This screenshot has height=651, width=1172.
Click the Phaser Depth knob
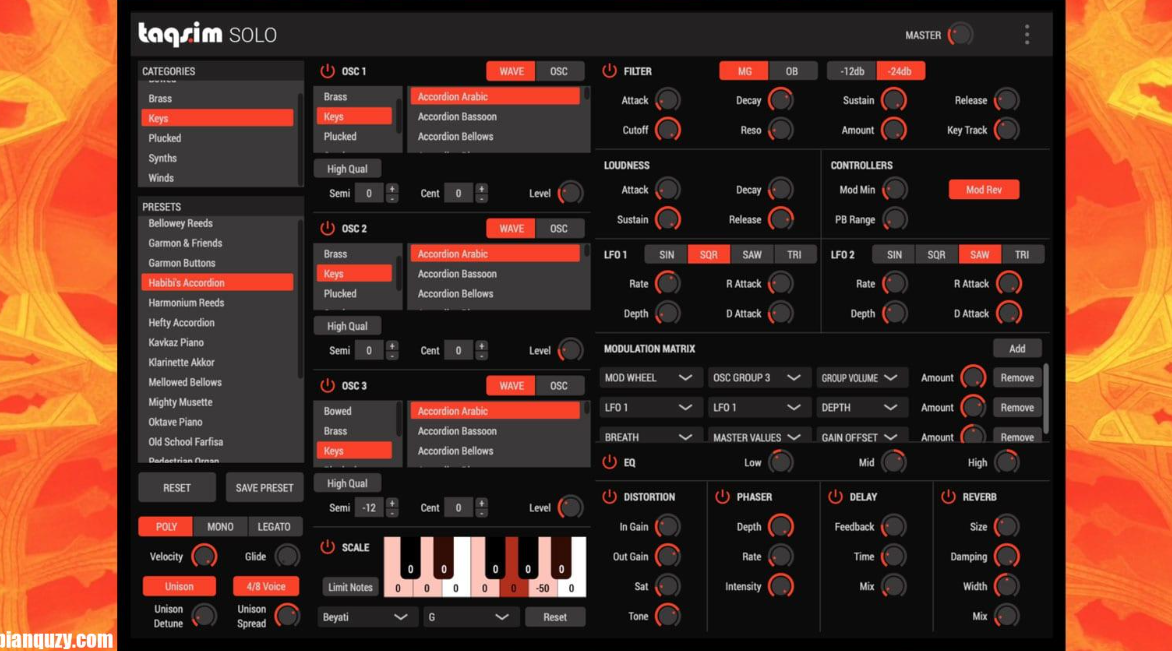(x=780, y=527)
